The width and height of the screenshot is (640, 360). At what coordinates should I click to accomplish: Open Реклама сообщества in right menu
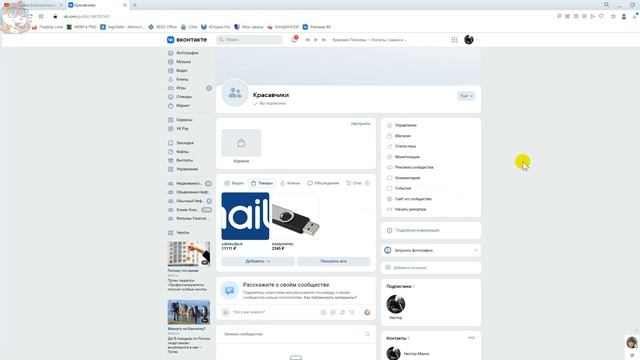point(410,167)
